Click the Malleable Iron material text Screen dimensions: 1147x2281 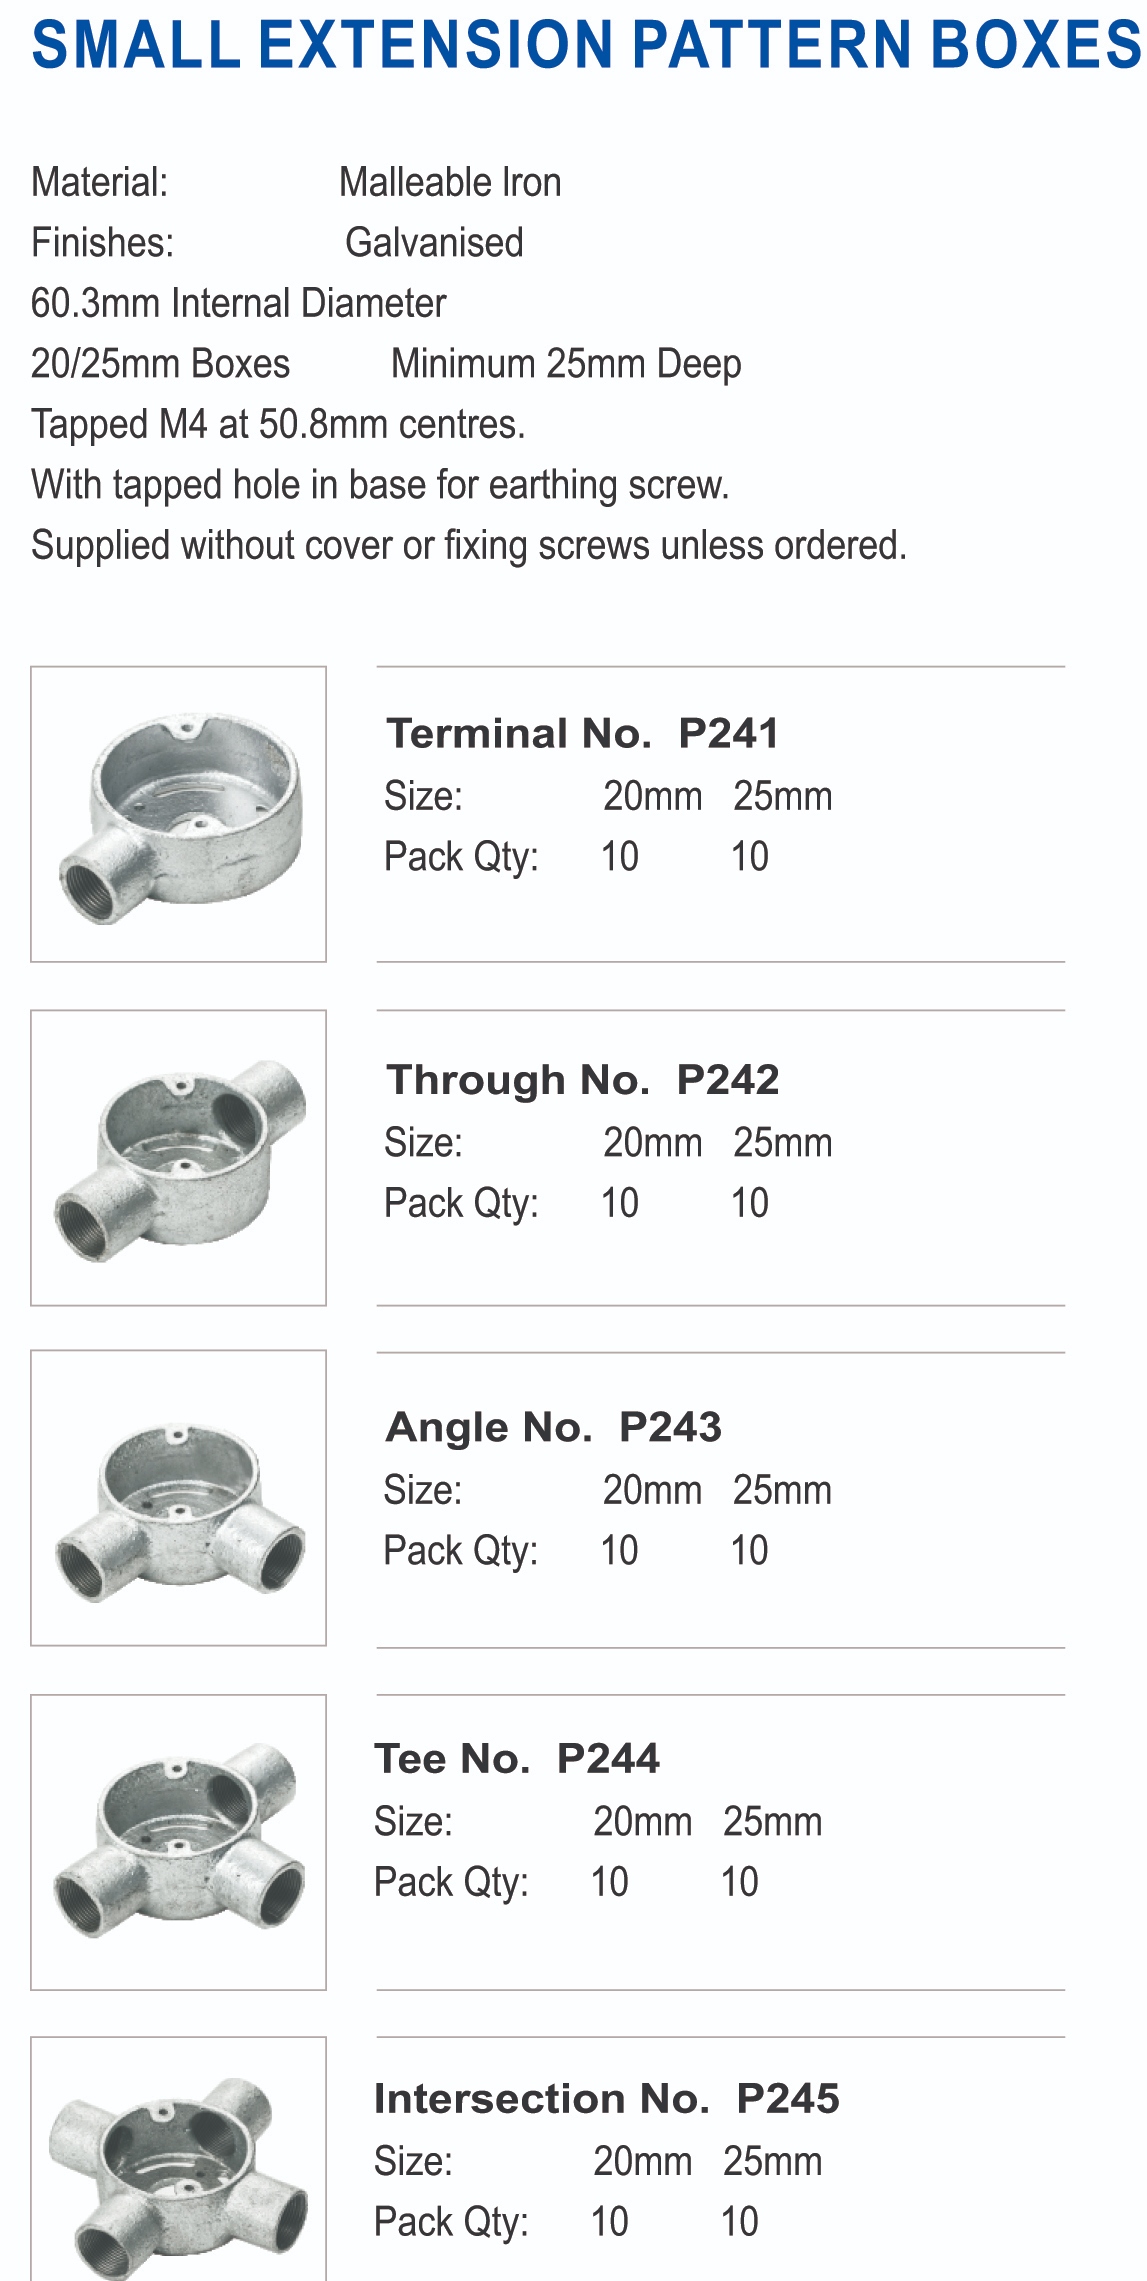pos(450,182)
